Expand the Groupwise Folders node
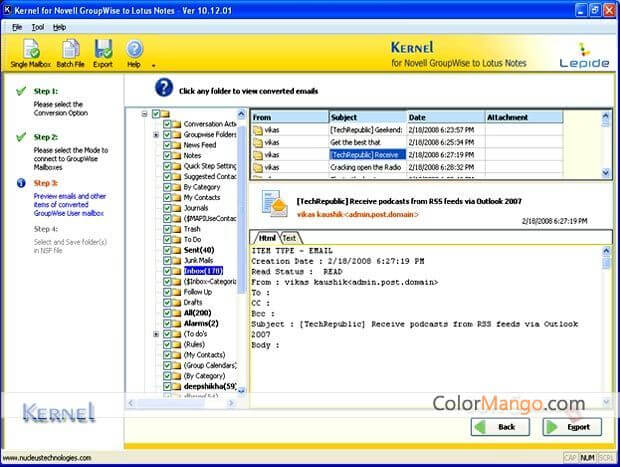This screenshot has width=620, height=467. pos(156,135)
